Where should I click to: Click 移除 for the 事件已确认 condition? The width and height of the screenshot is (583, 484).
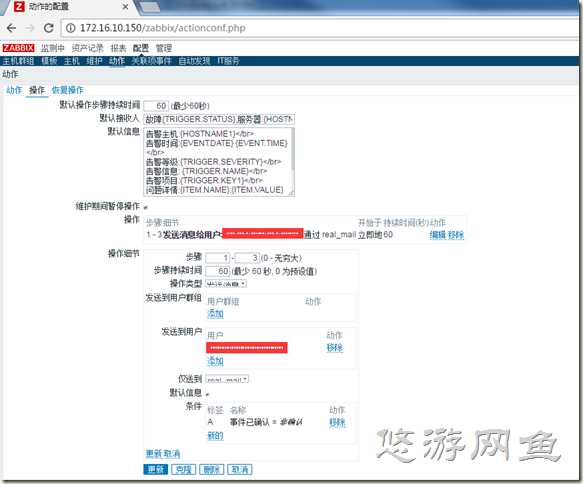pos(337,423)
